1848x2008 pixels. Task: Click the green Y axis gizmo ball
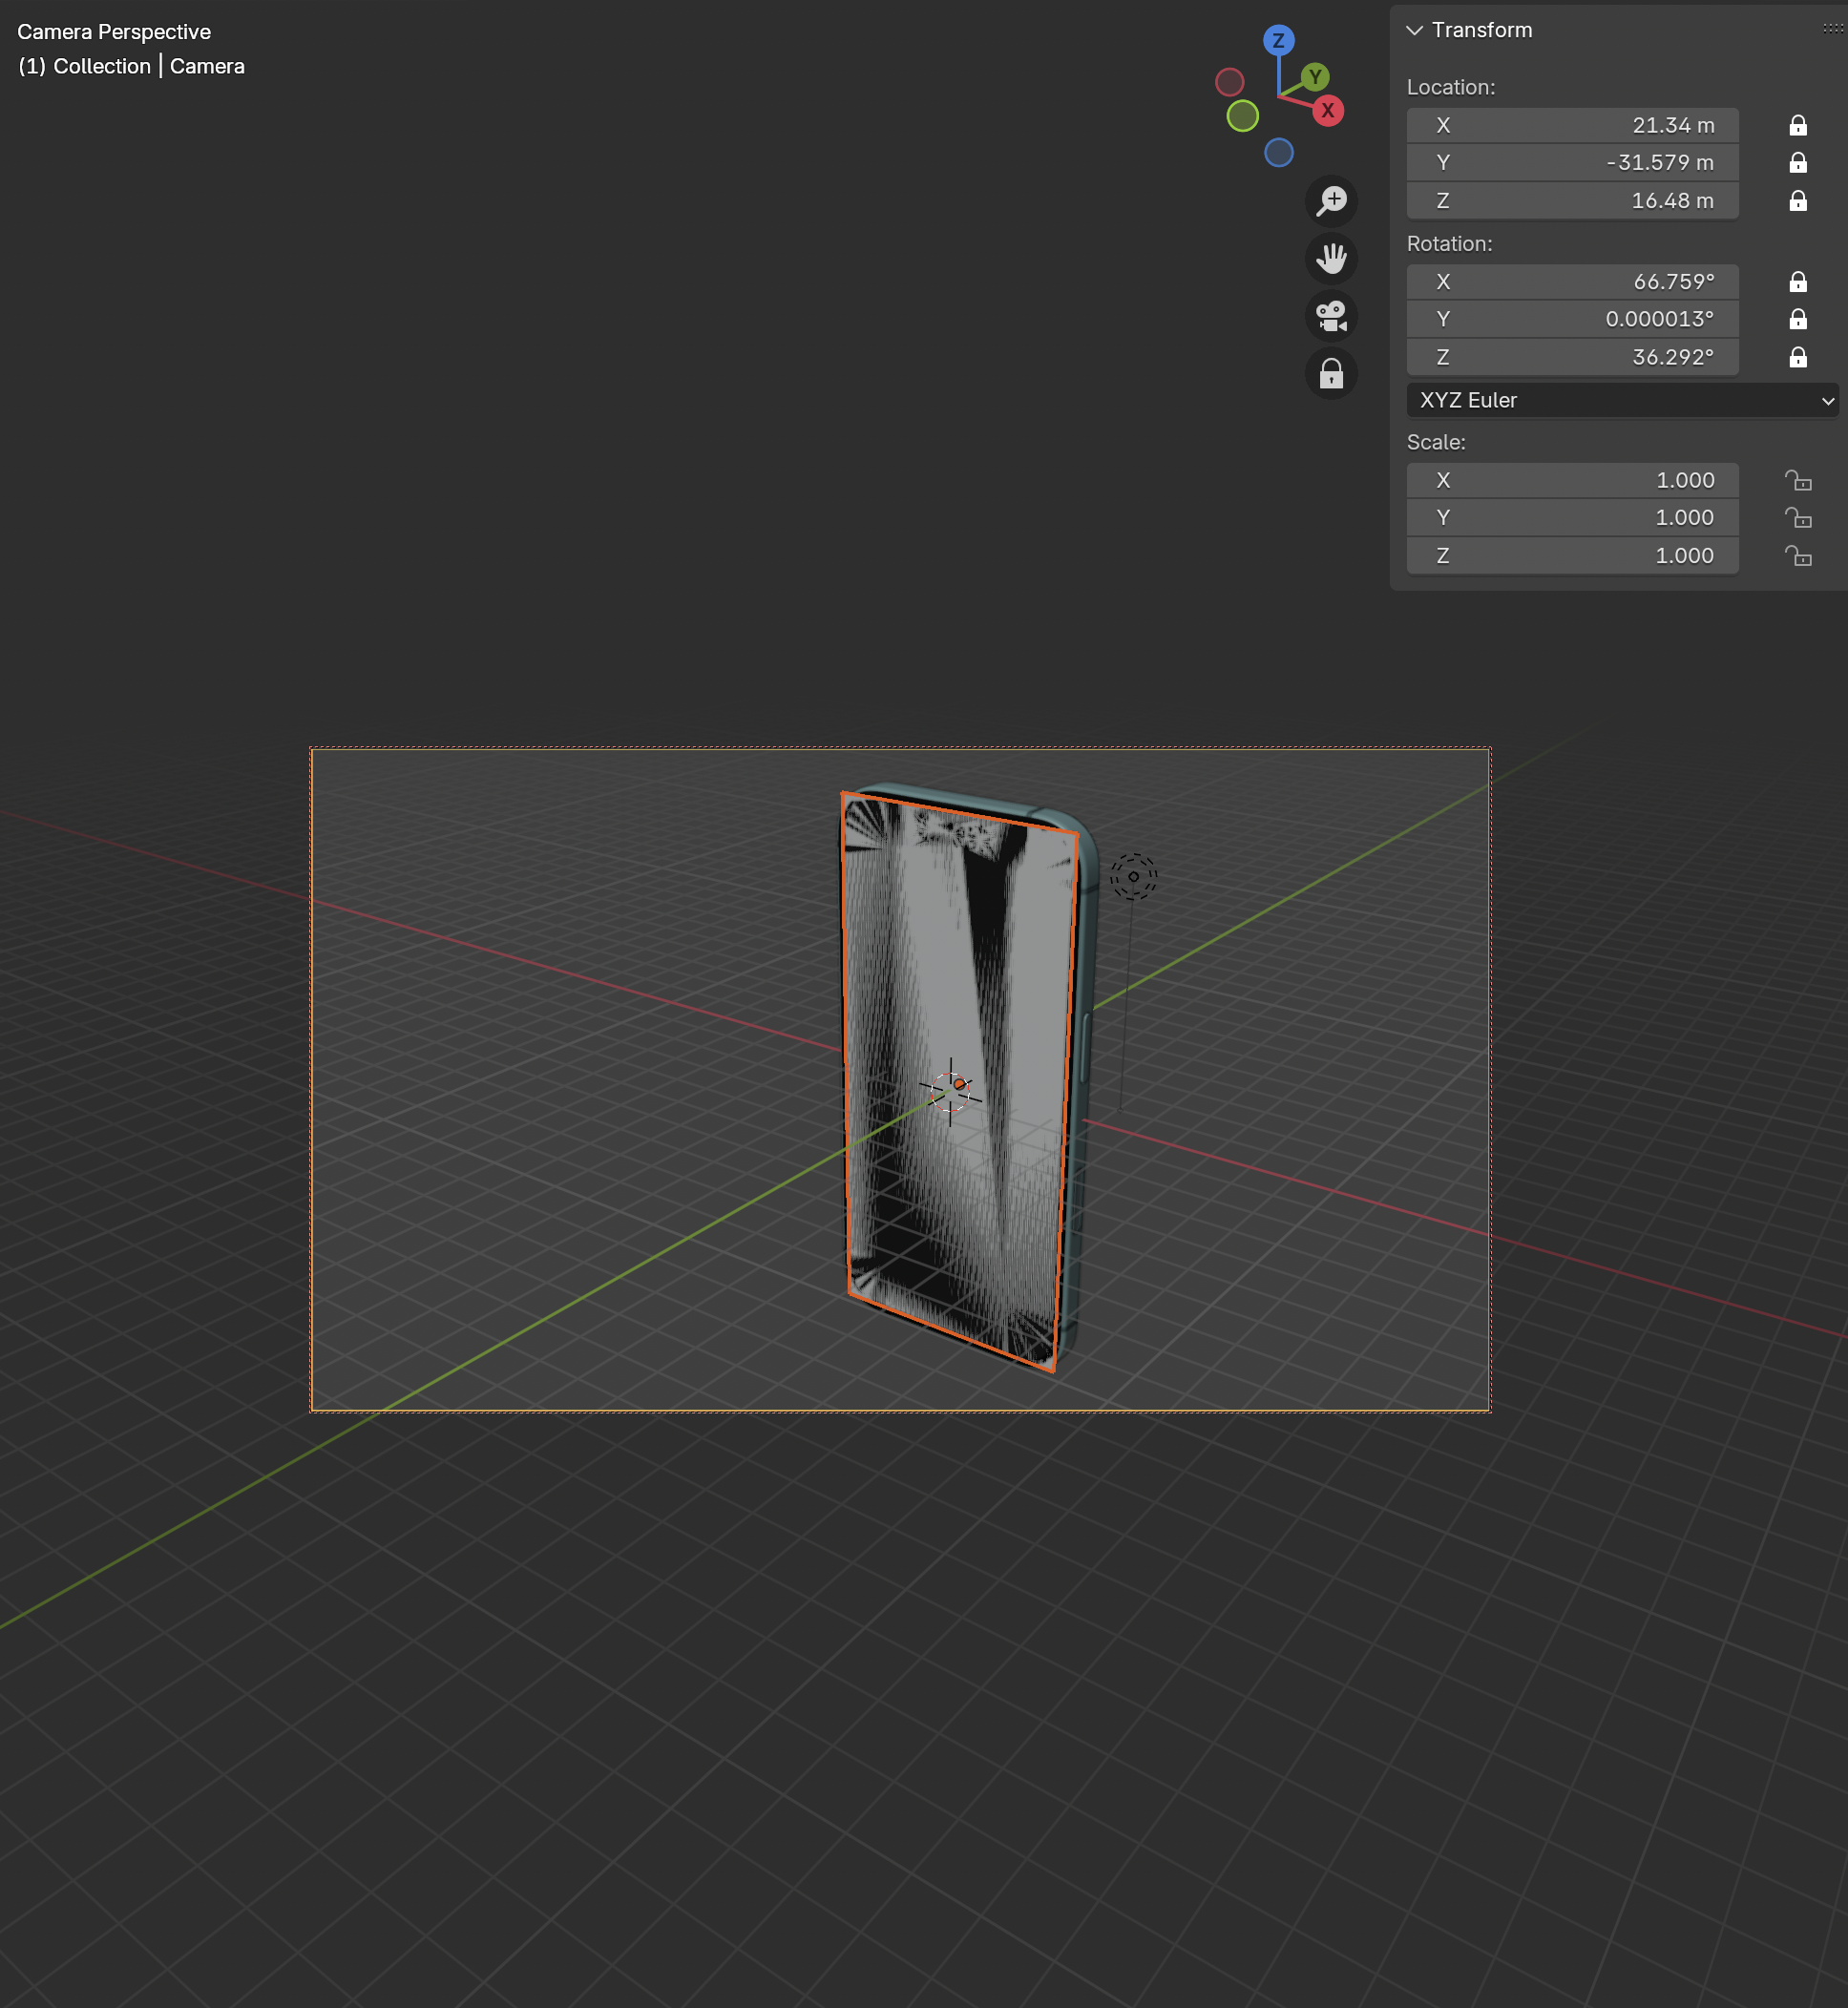tap(1315, 77)
